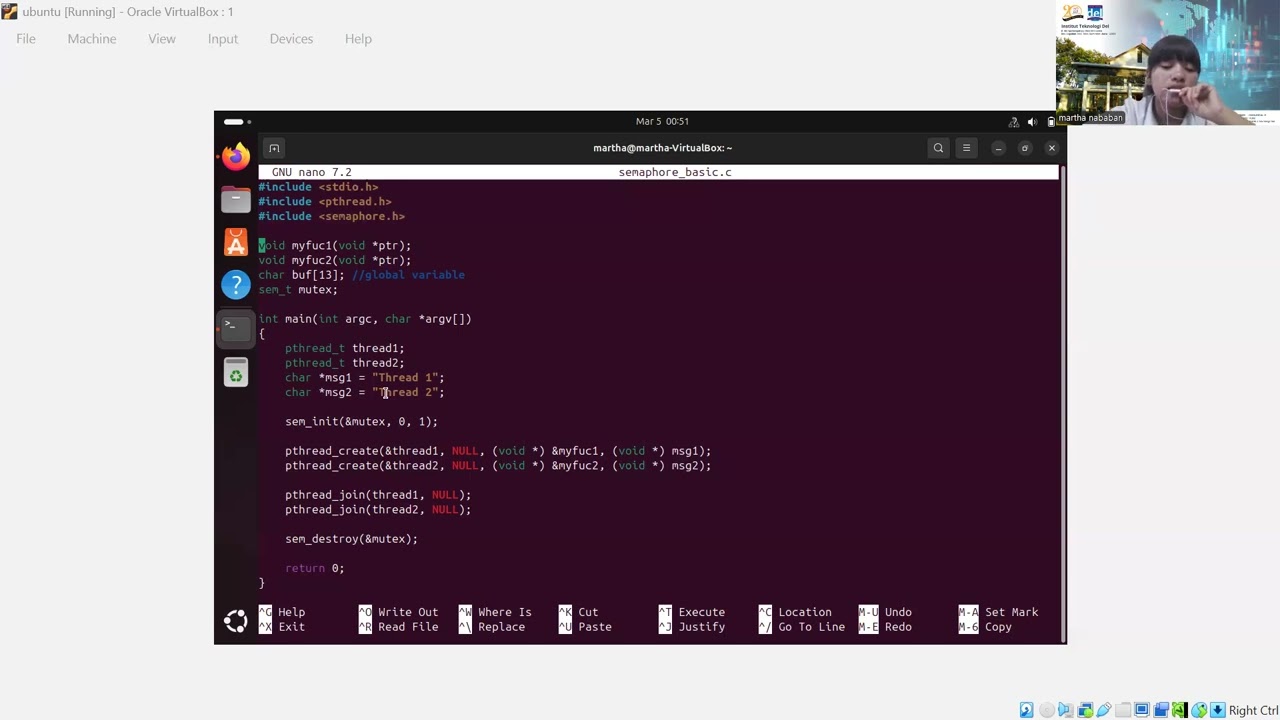Click VirtualBox optical disk status icon

click(x=1046, y=710)
